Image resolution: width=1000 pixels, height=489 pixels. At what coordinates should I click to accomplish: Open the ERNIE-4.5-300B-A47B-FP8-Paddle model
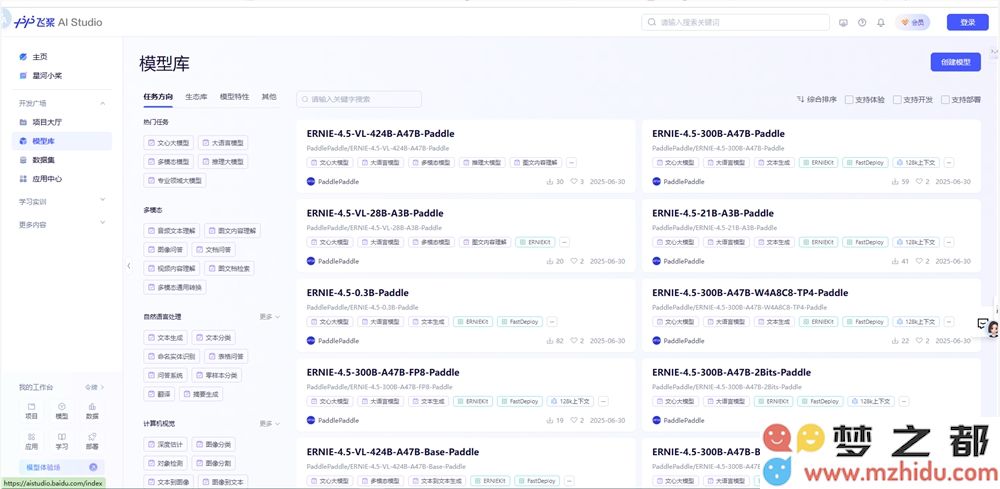(x=383, y=373)
